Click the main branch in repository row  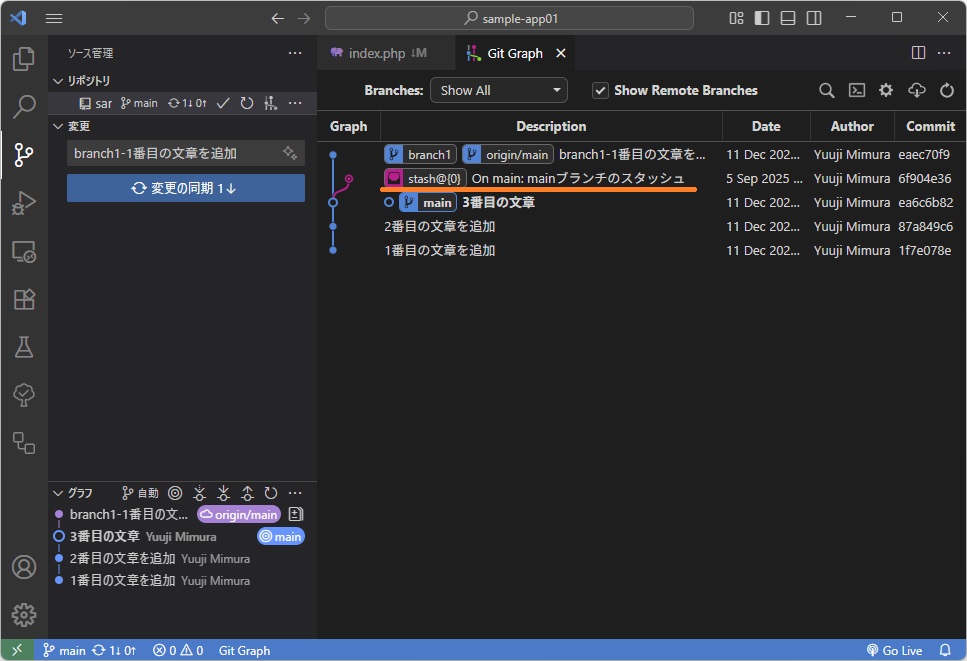(139, 103)
